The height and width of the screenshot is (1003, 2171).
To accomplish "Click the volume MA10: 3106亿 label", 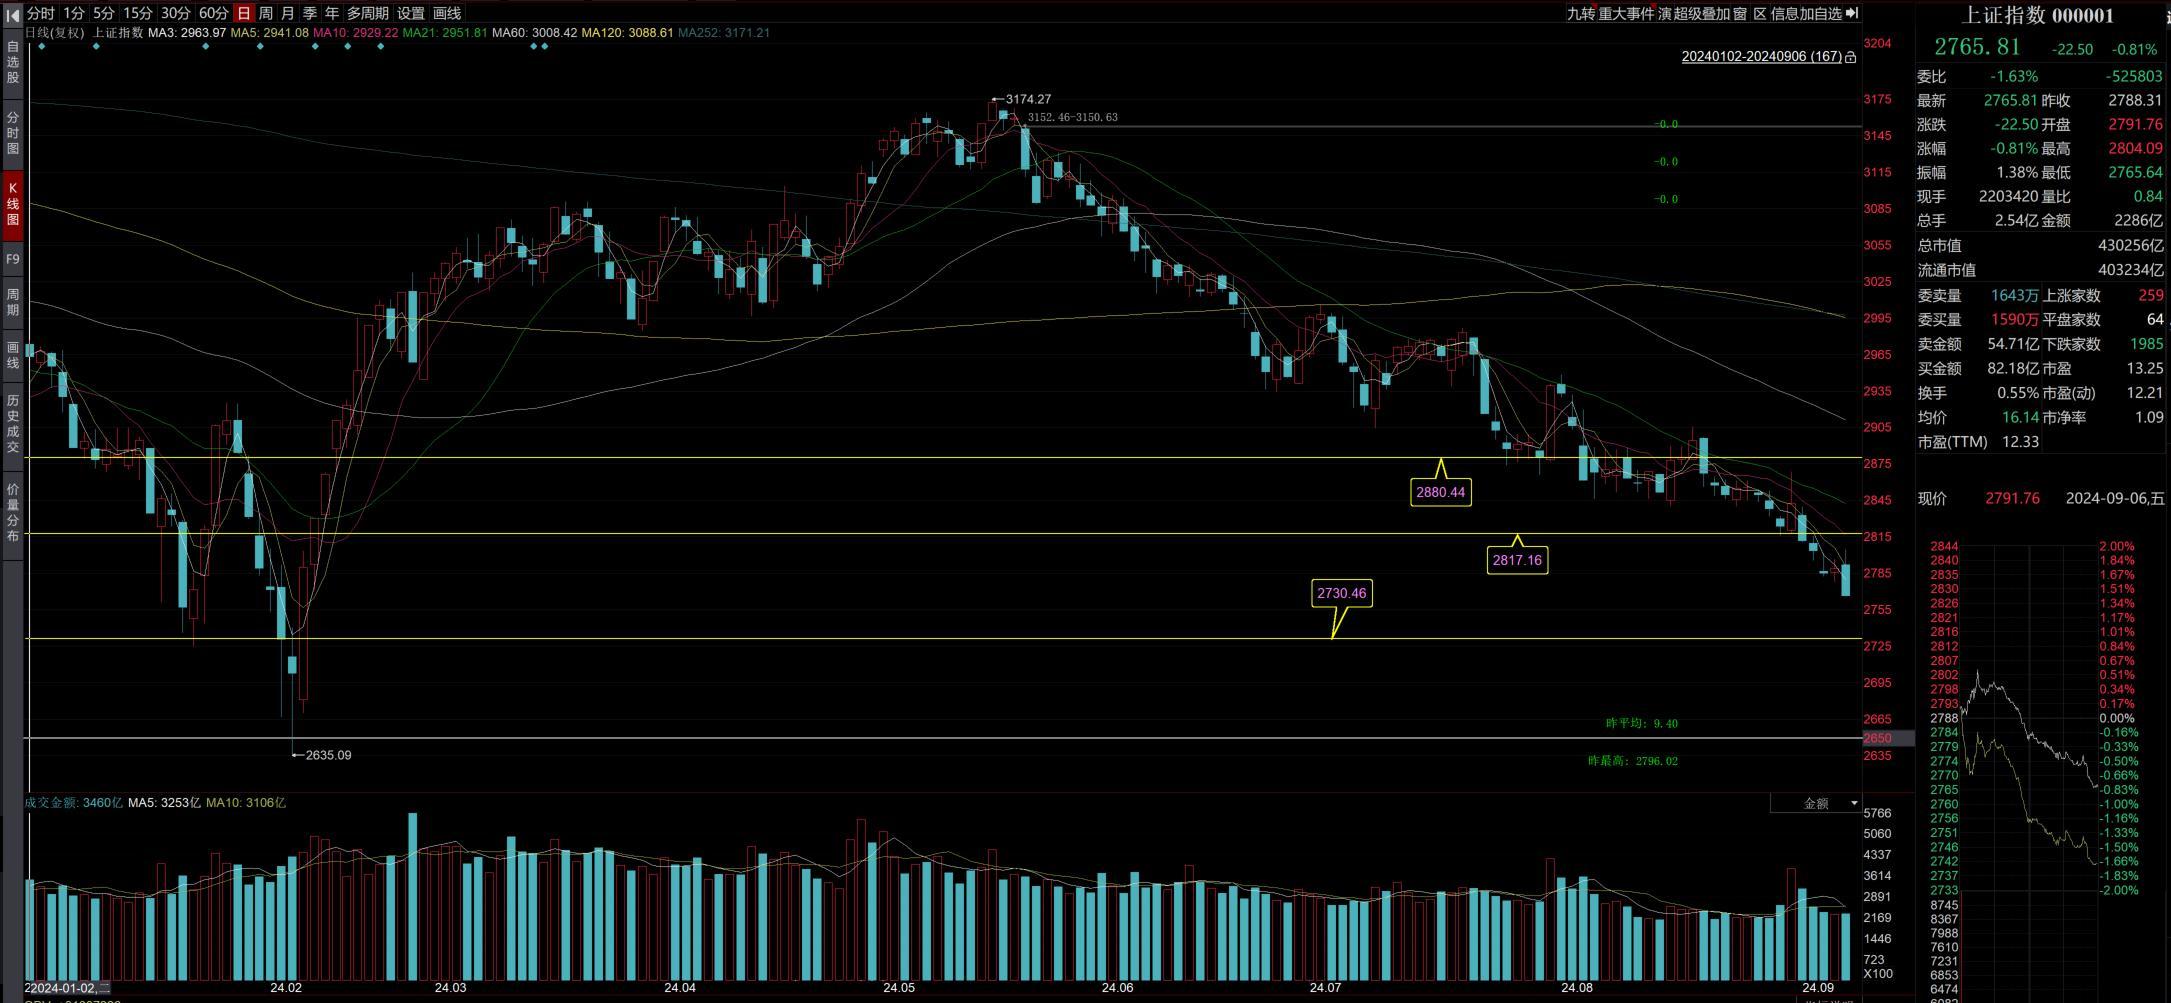I will tap(246, 803).
